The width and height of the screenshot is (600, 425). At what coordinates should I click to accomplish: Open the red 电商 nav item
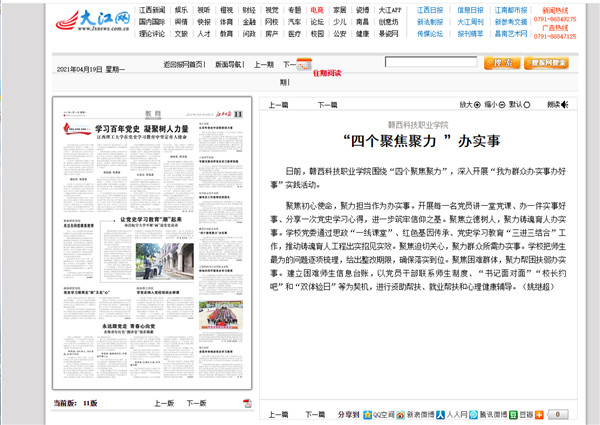tap(317, 10)
